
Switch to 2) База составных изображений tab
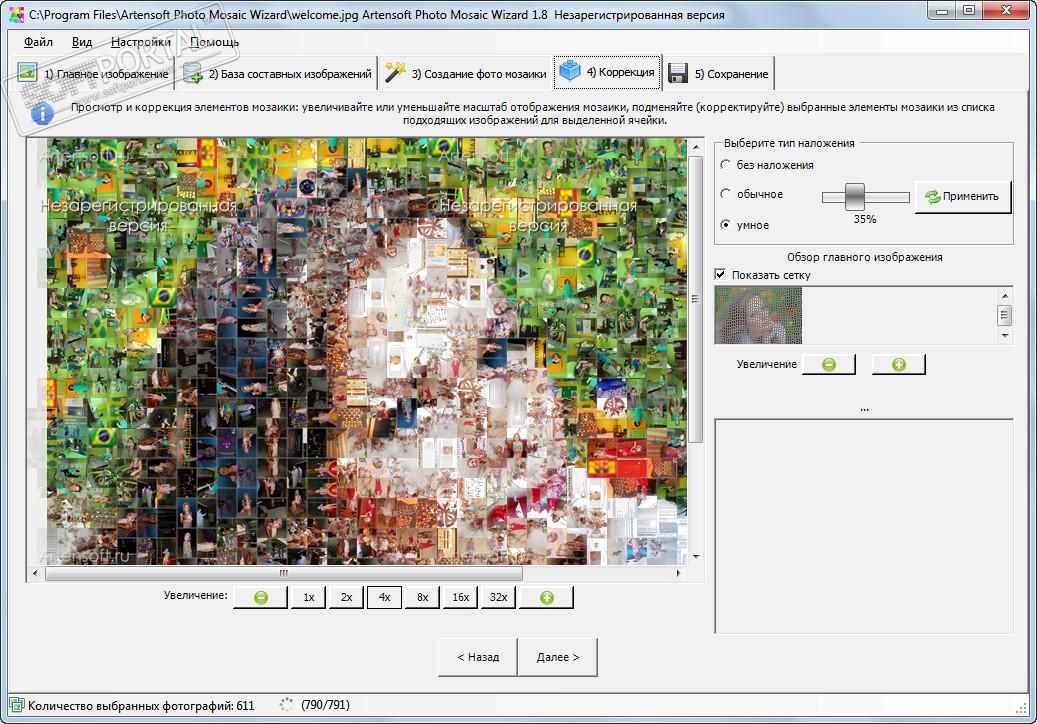point(276,73)
